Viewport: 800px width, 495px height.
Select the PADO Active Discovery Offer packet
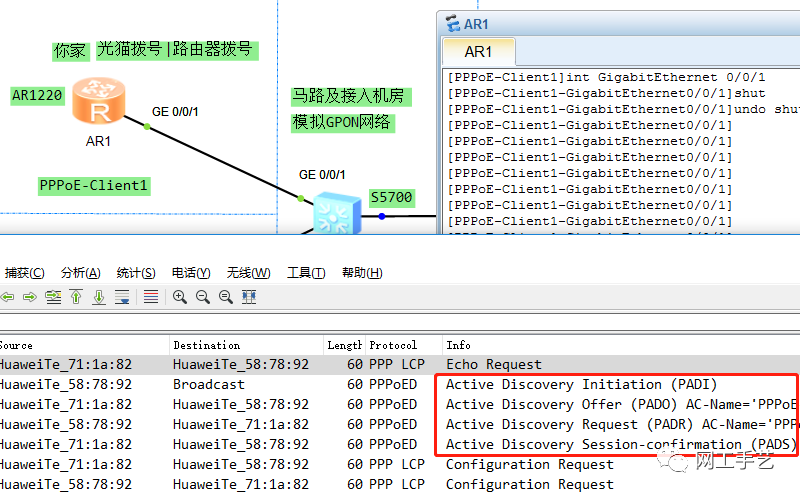[x=400, y=404]
